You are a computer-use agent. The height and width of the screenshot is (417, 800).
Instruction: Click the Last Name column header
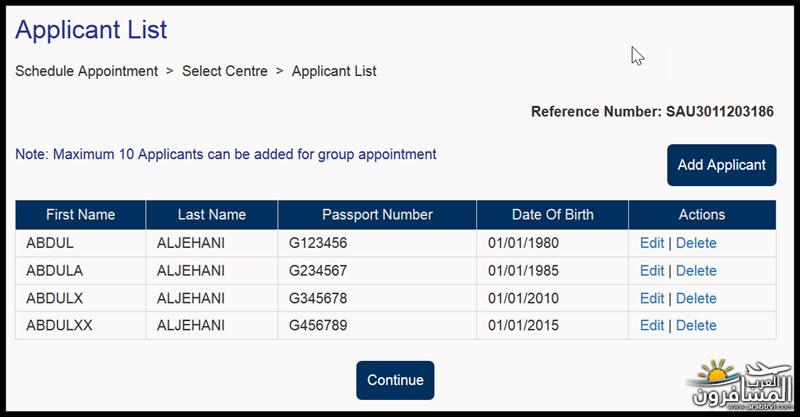point(212,215)
